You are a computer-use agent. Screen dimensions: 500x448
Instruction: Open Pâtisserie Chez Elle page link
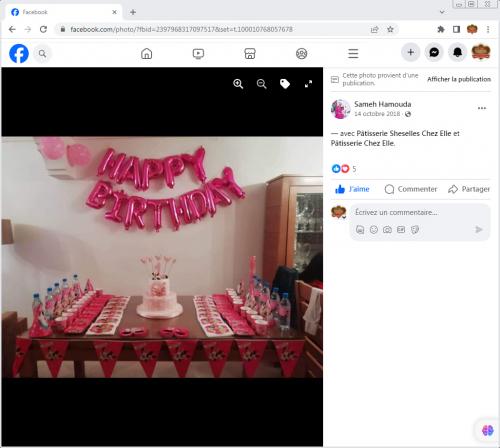pyautogui.click(x=363, y=143)
